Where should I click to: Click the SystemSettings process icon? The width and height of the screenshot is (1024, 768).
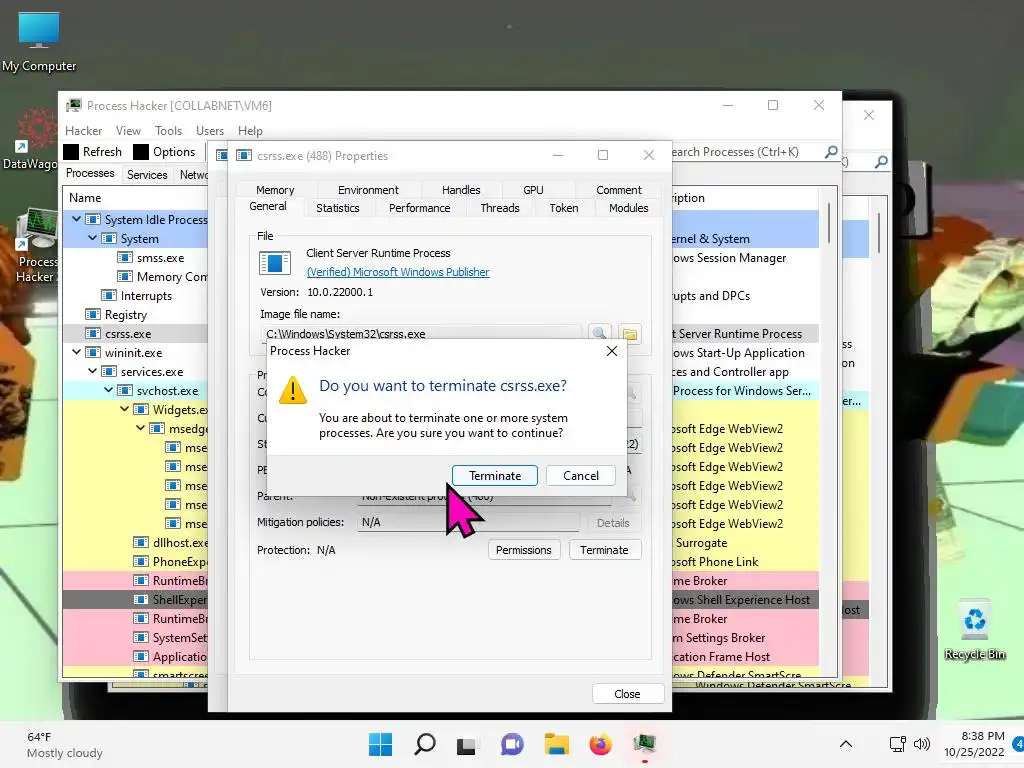click(140, 637)
